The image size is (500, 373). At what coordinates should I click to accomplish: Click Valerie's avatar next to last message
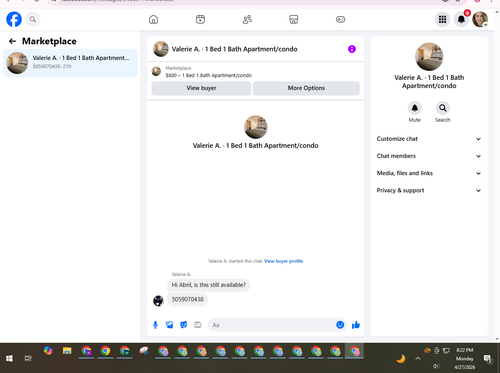(158, 301)
